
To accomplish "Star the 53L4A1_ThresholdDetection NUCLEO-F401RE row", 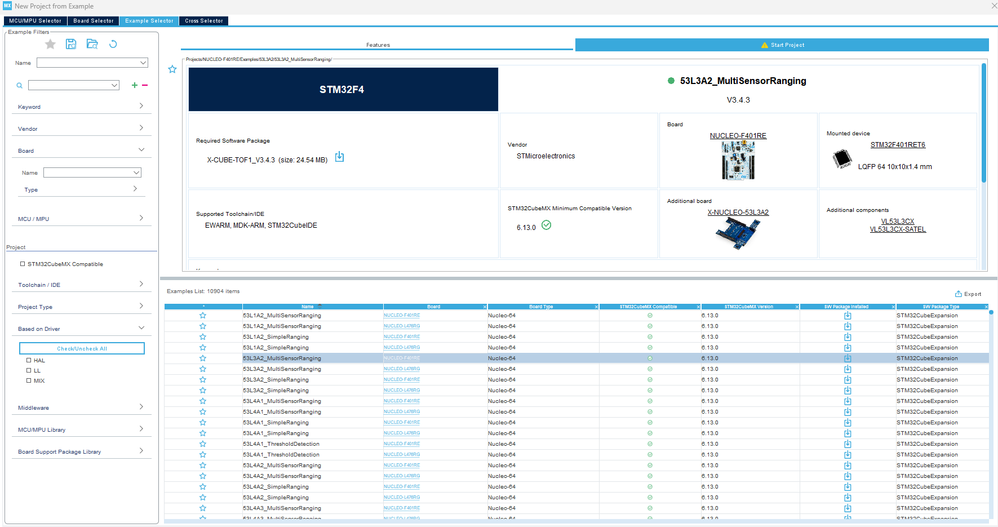I will [x=203, y=444].
